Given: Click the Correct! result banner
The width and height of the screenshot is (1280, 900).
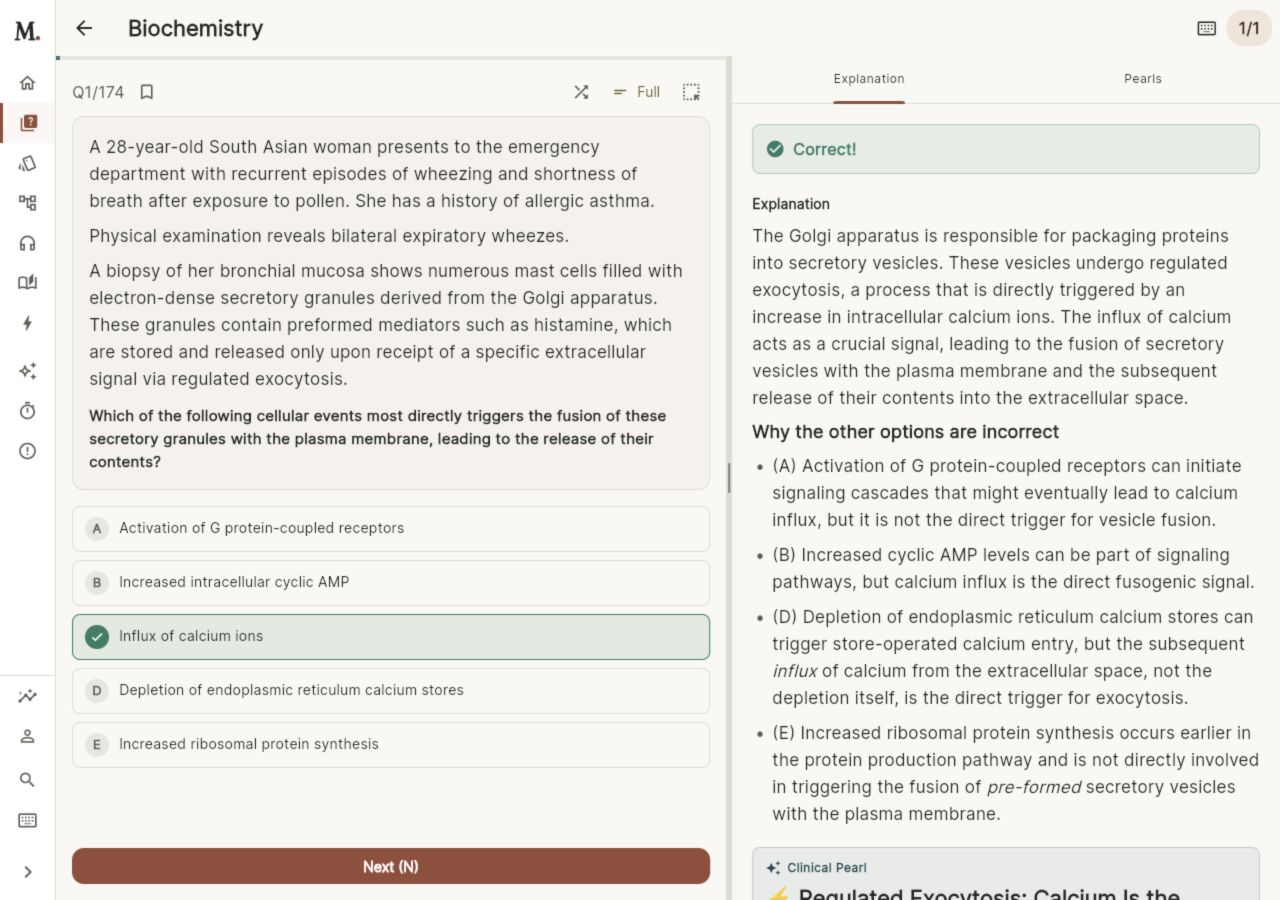Looking at the screenshot, I should coord(1006,149).
